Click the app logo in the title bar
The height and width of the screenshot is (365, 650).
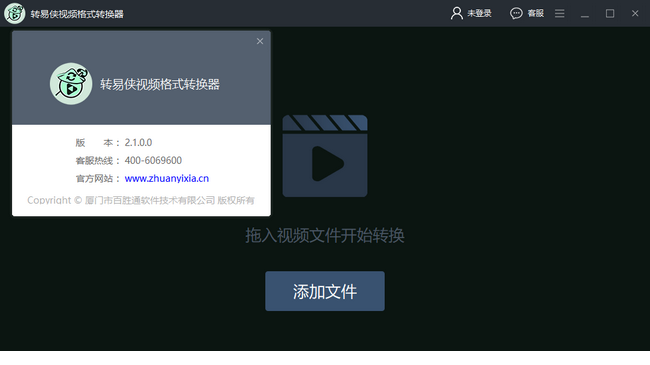coord(15,13)
